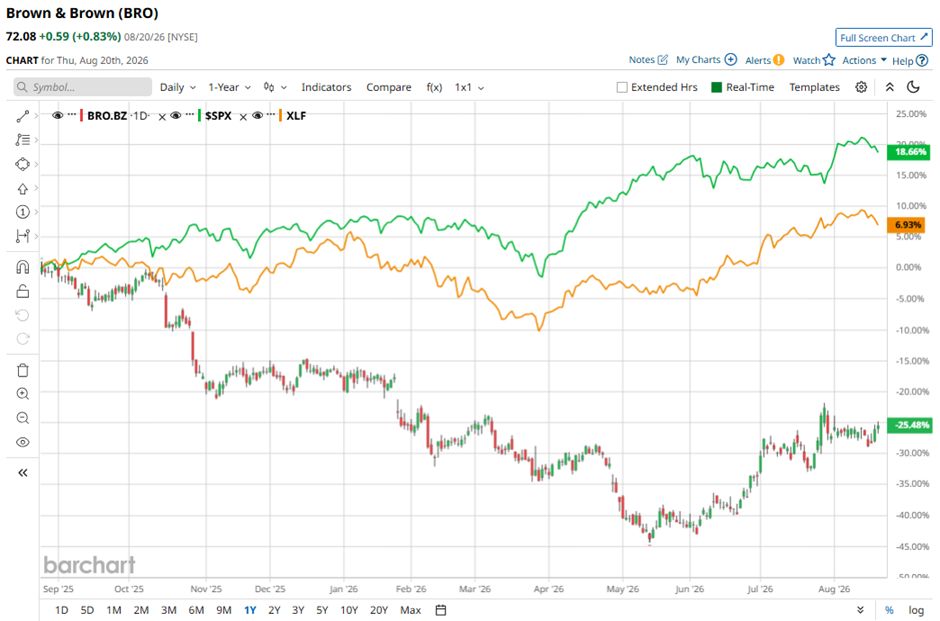Zoom out with the minus magnifier icon
The image size is (940, 621).
[x=23, y=418]
